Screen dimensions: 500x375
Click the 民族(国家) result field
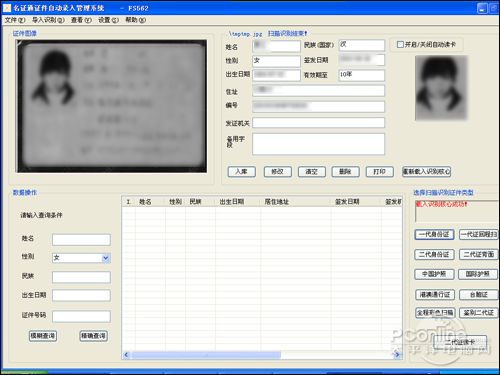coord(362,45)
